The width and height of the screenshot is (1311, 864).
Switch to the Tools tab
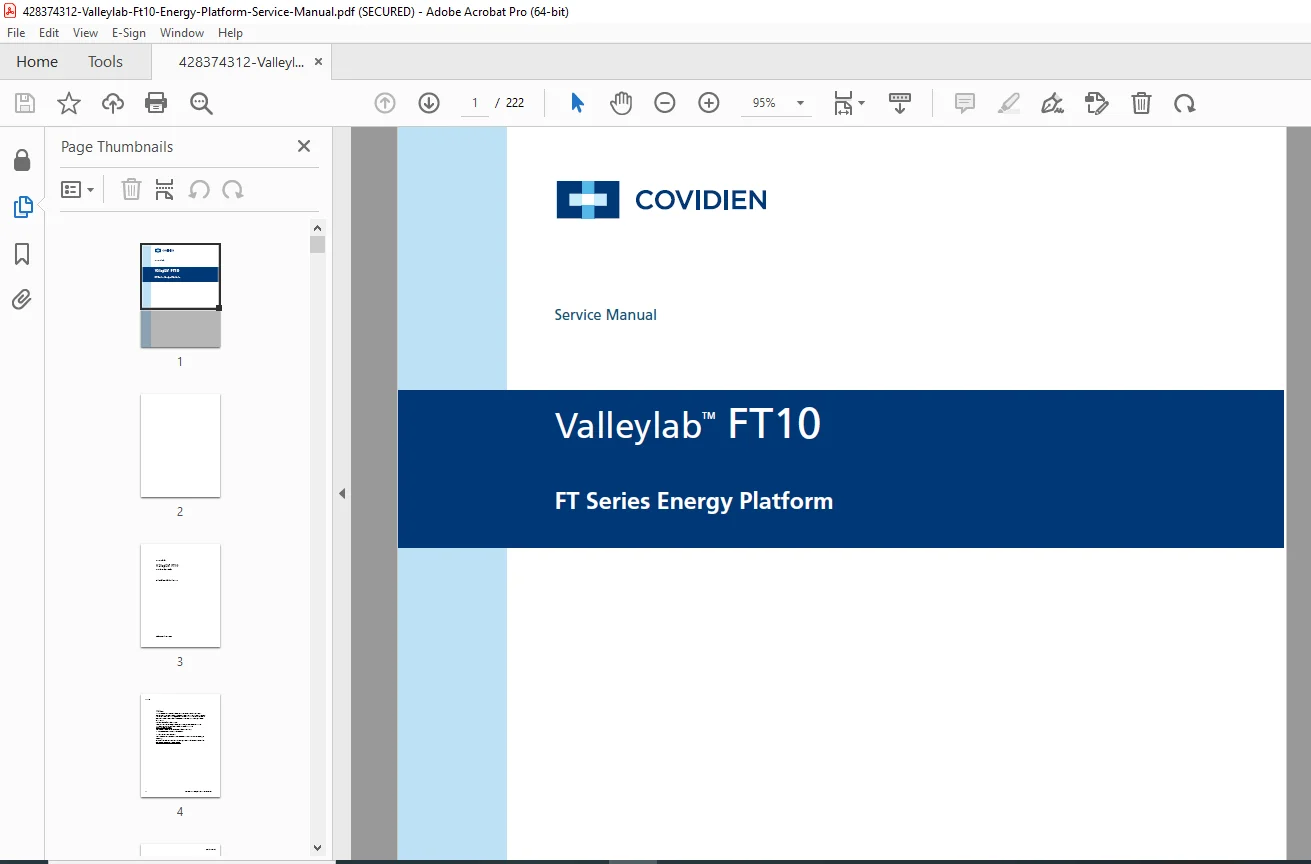click(x=105, y=62)
